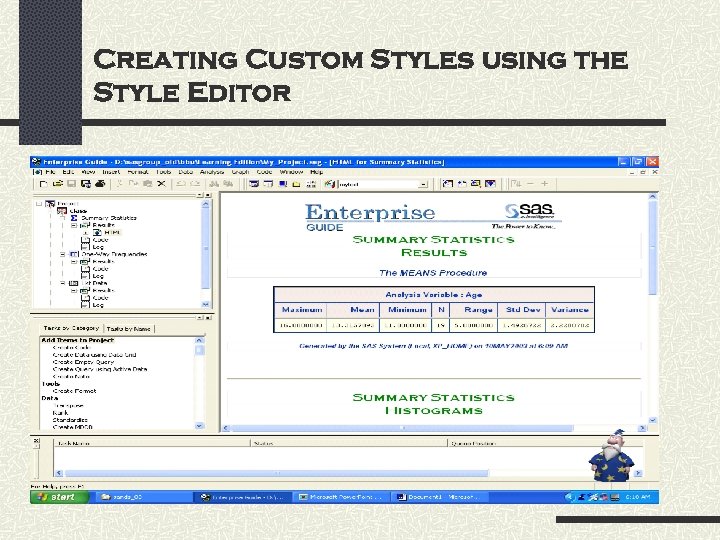Click Create Data using Data Grid
Image resolution: width=720 pixels, height=540 pixels.
95,355
